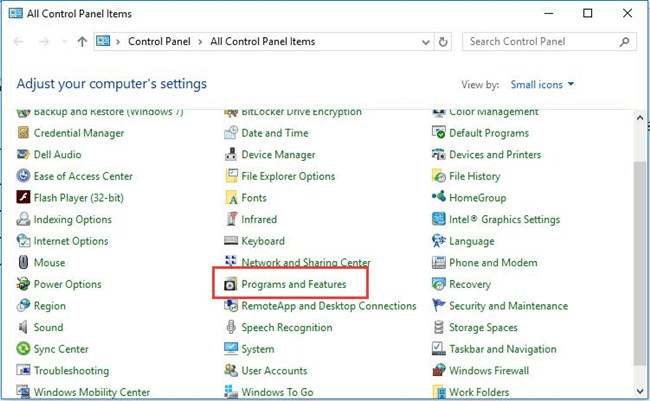Click the scrollbar down arrow

[640, 391]
